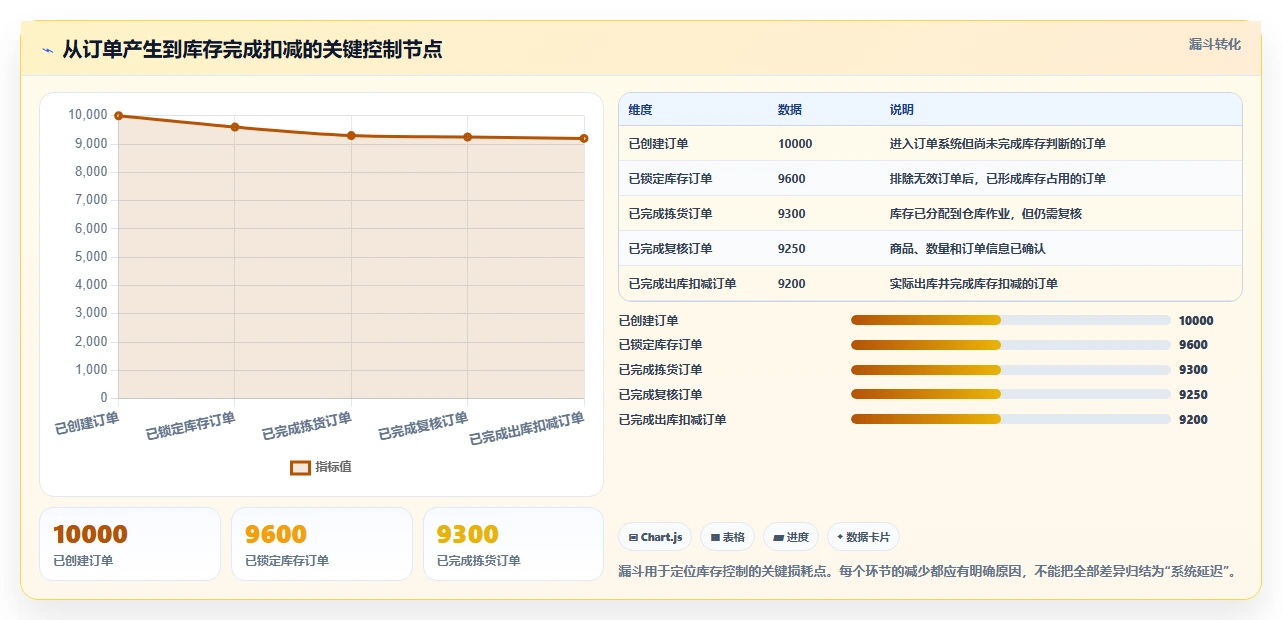Select the 数据卡片 tag chip
Viewport: 1282px width, 620px height.
(x=863, y=537)
